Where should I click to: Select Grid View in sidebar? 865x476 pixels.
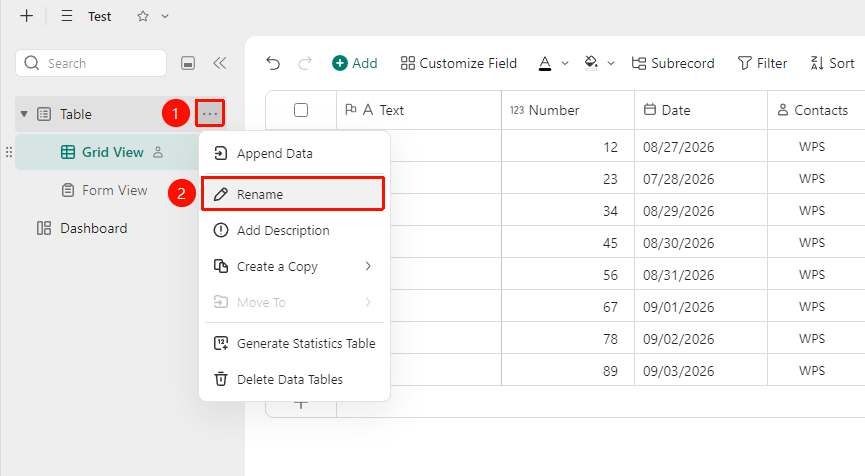click(113, 152)
